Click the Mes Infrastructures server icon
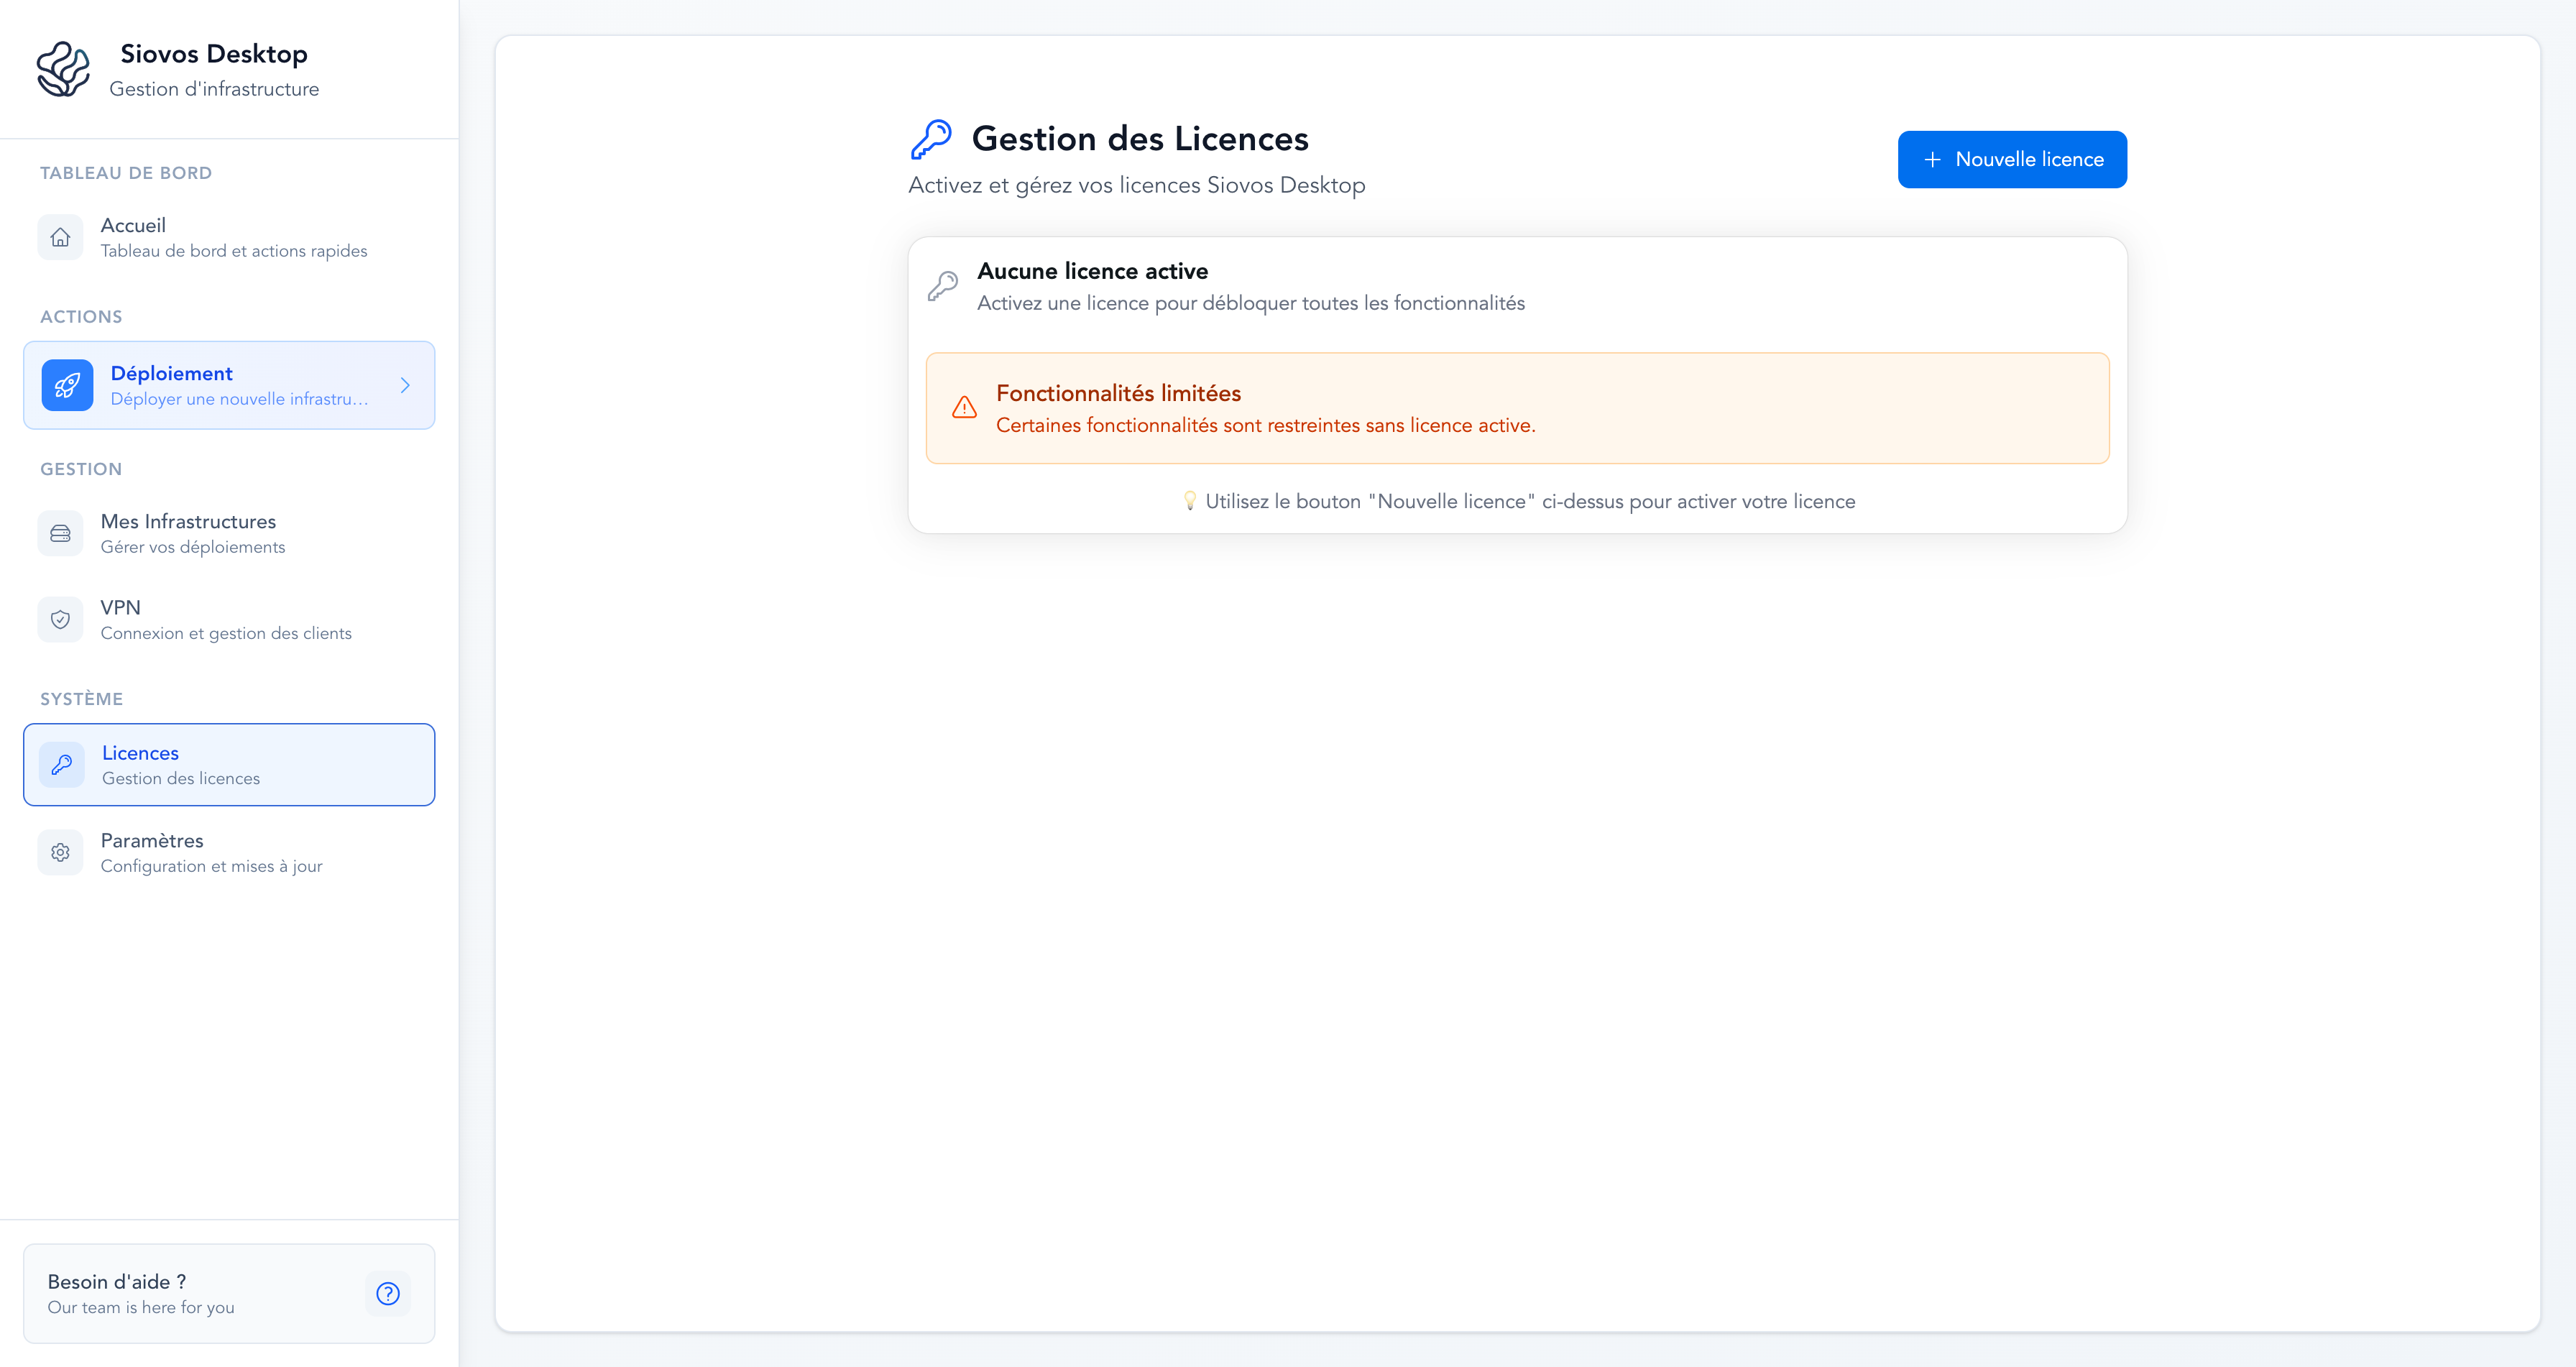The image size is (2576, 1367). click(60, 533)
